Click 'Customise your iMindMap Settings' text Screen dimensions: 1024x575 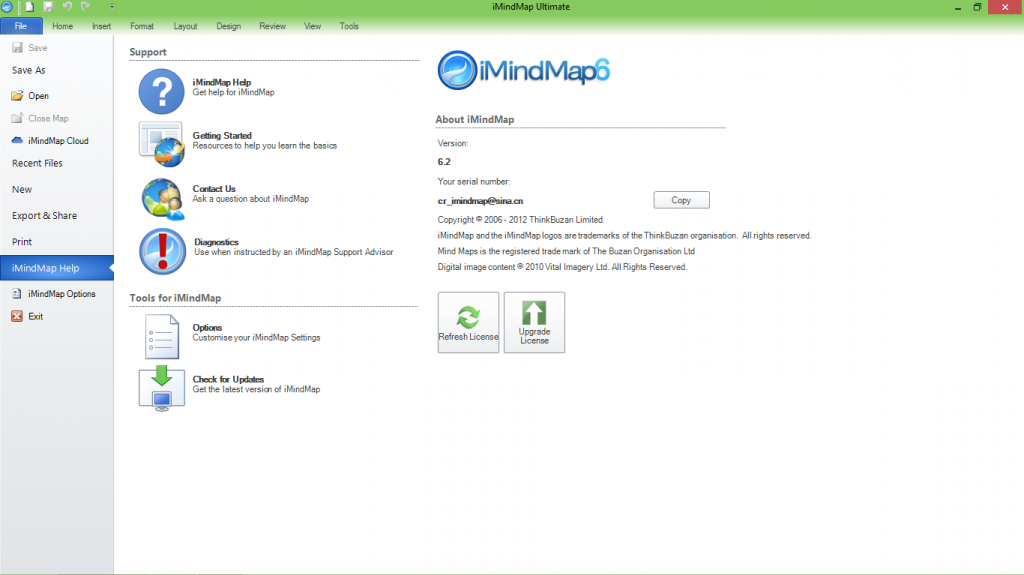(256, 338)
